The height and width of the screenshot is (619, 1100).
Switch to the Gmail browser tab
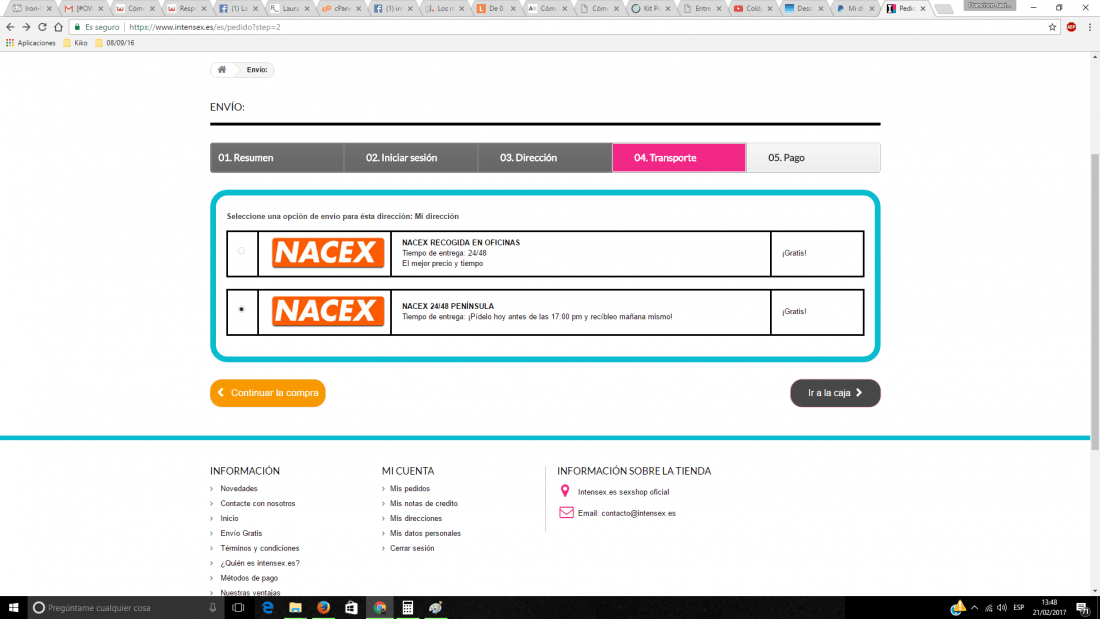[x=83, y=8]
